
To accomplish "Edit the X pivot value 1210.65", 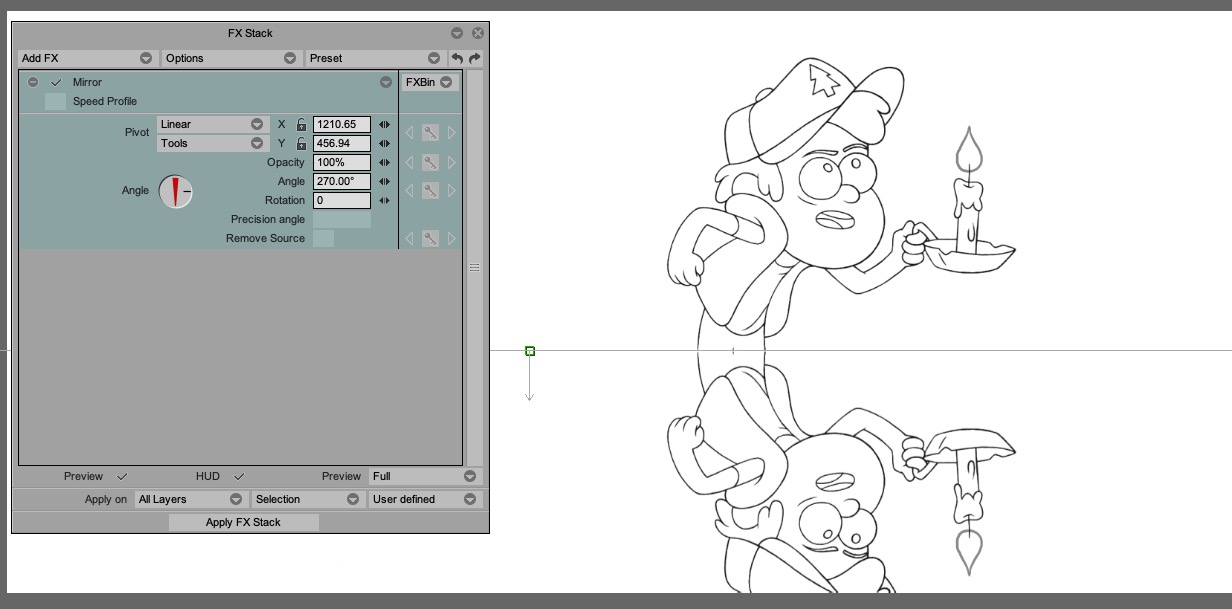I will coord(342,124).
